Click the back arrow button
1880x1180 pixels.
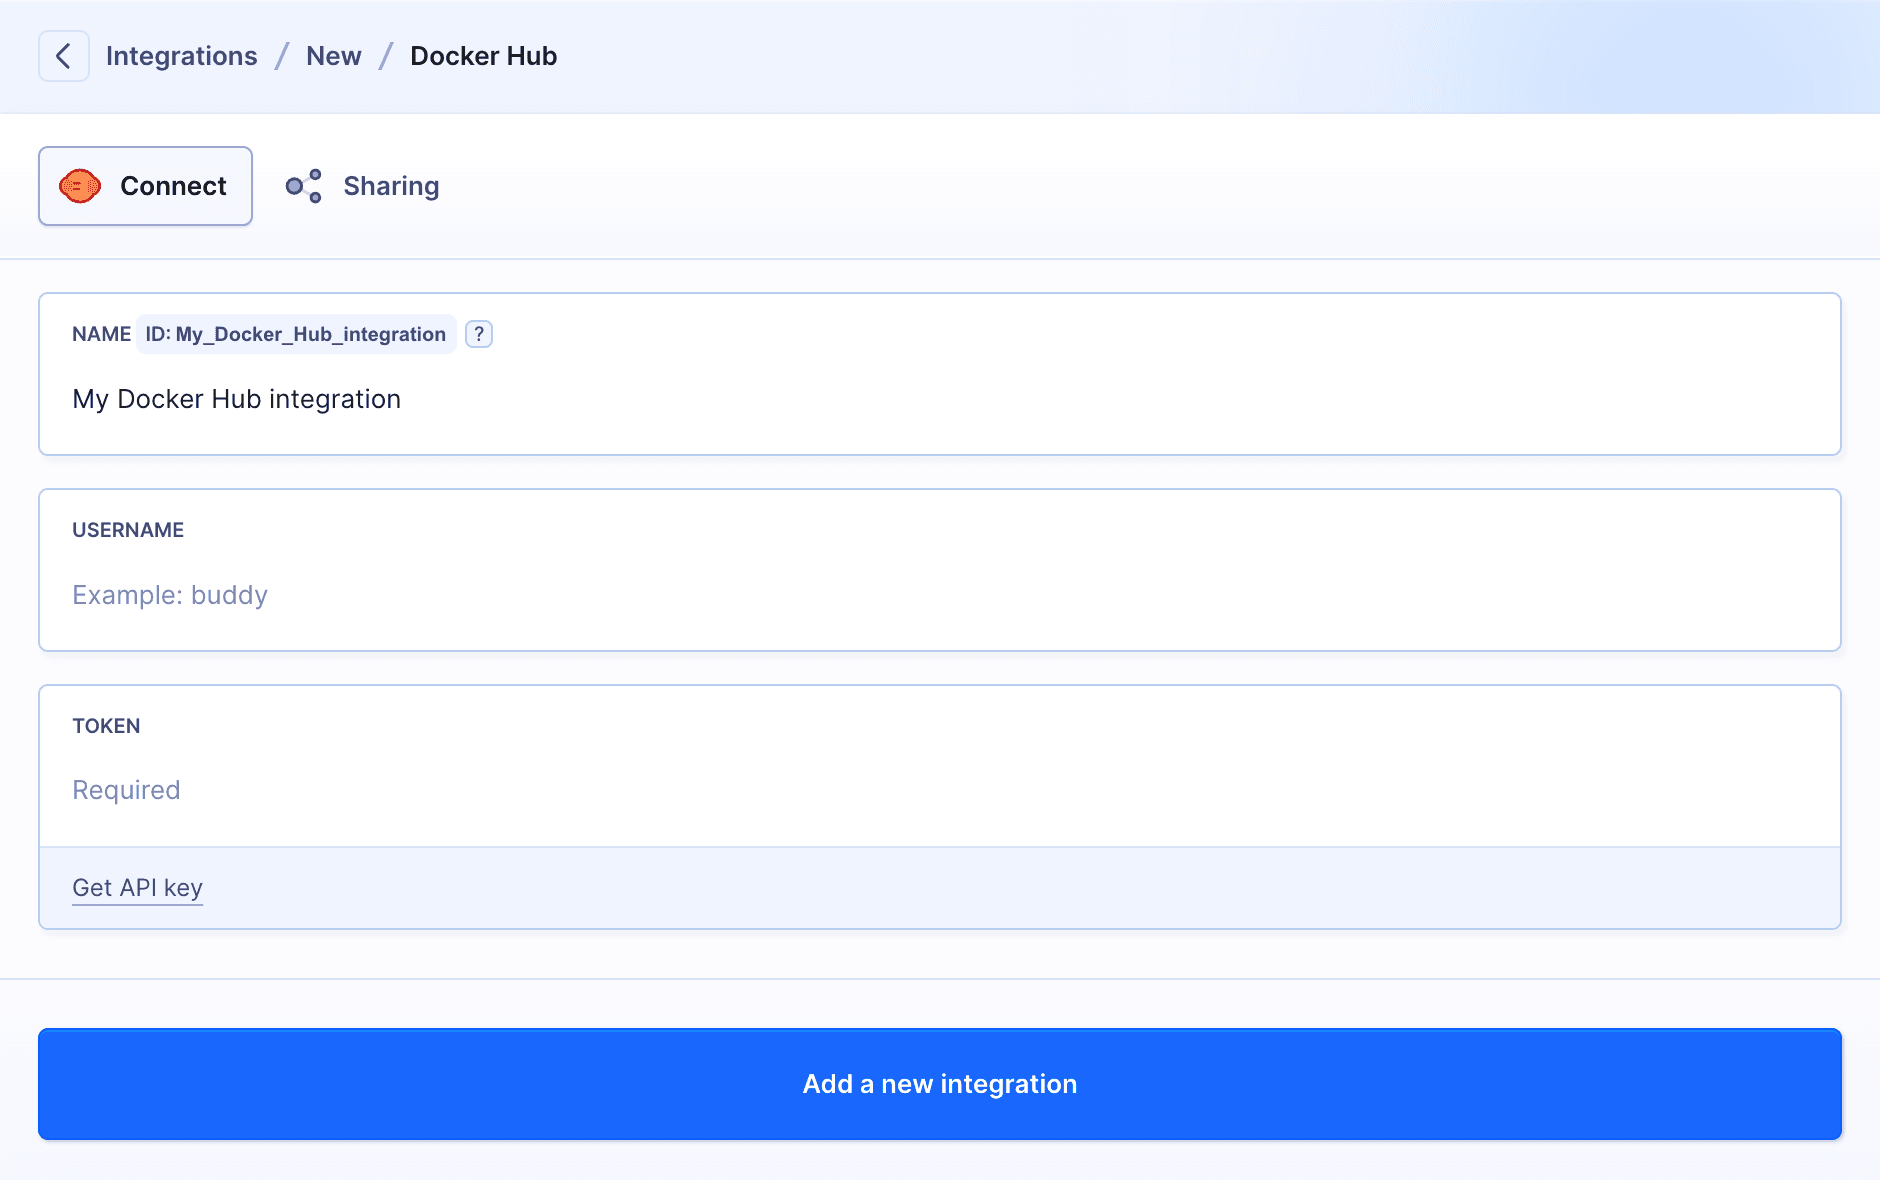(x=64, y=56)
